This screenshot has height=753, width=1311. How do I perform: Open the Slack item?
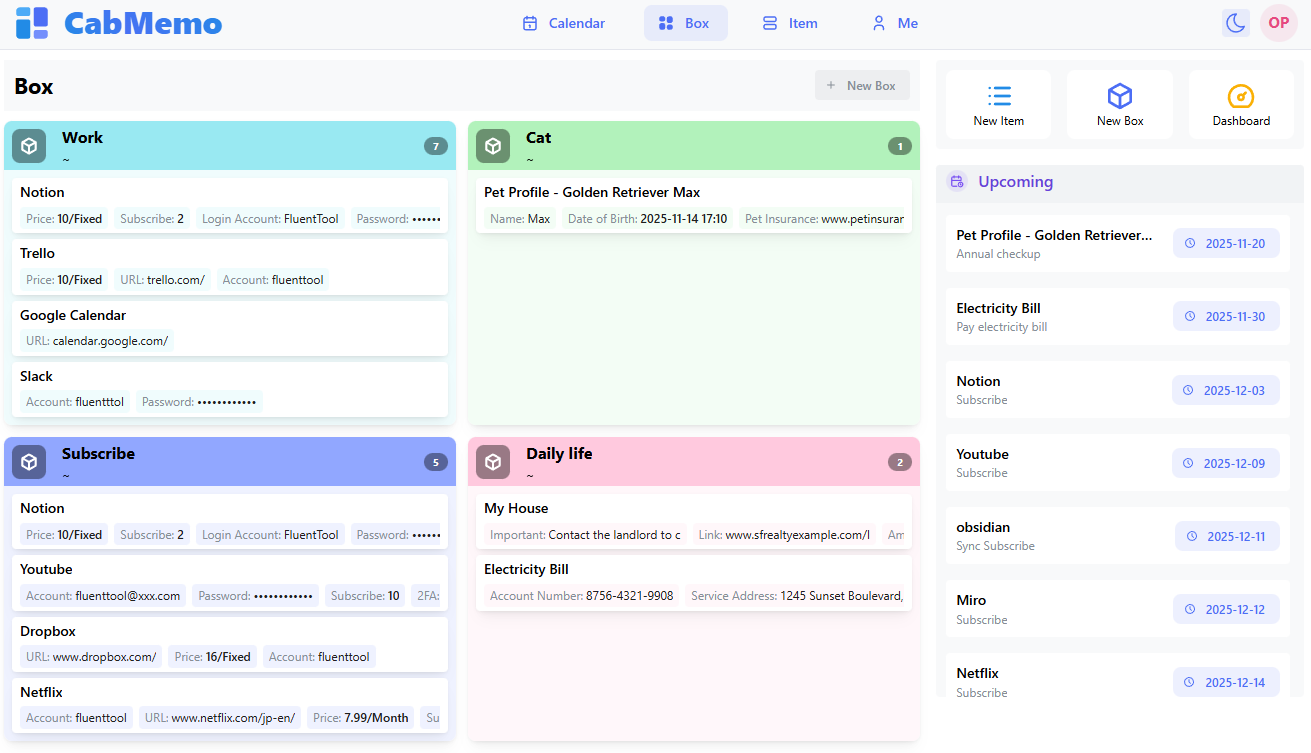point(230,390)
